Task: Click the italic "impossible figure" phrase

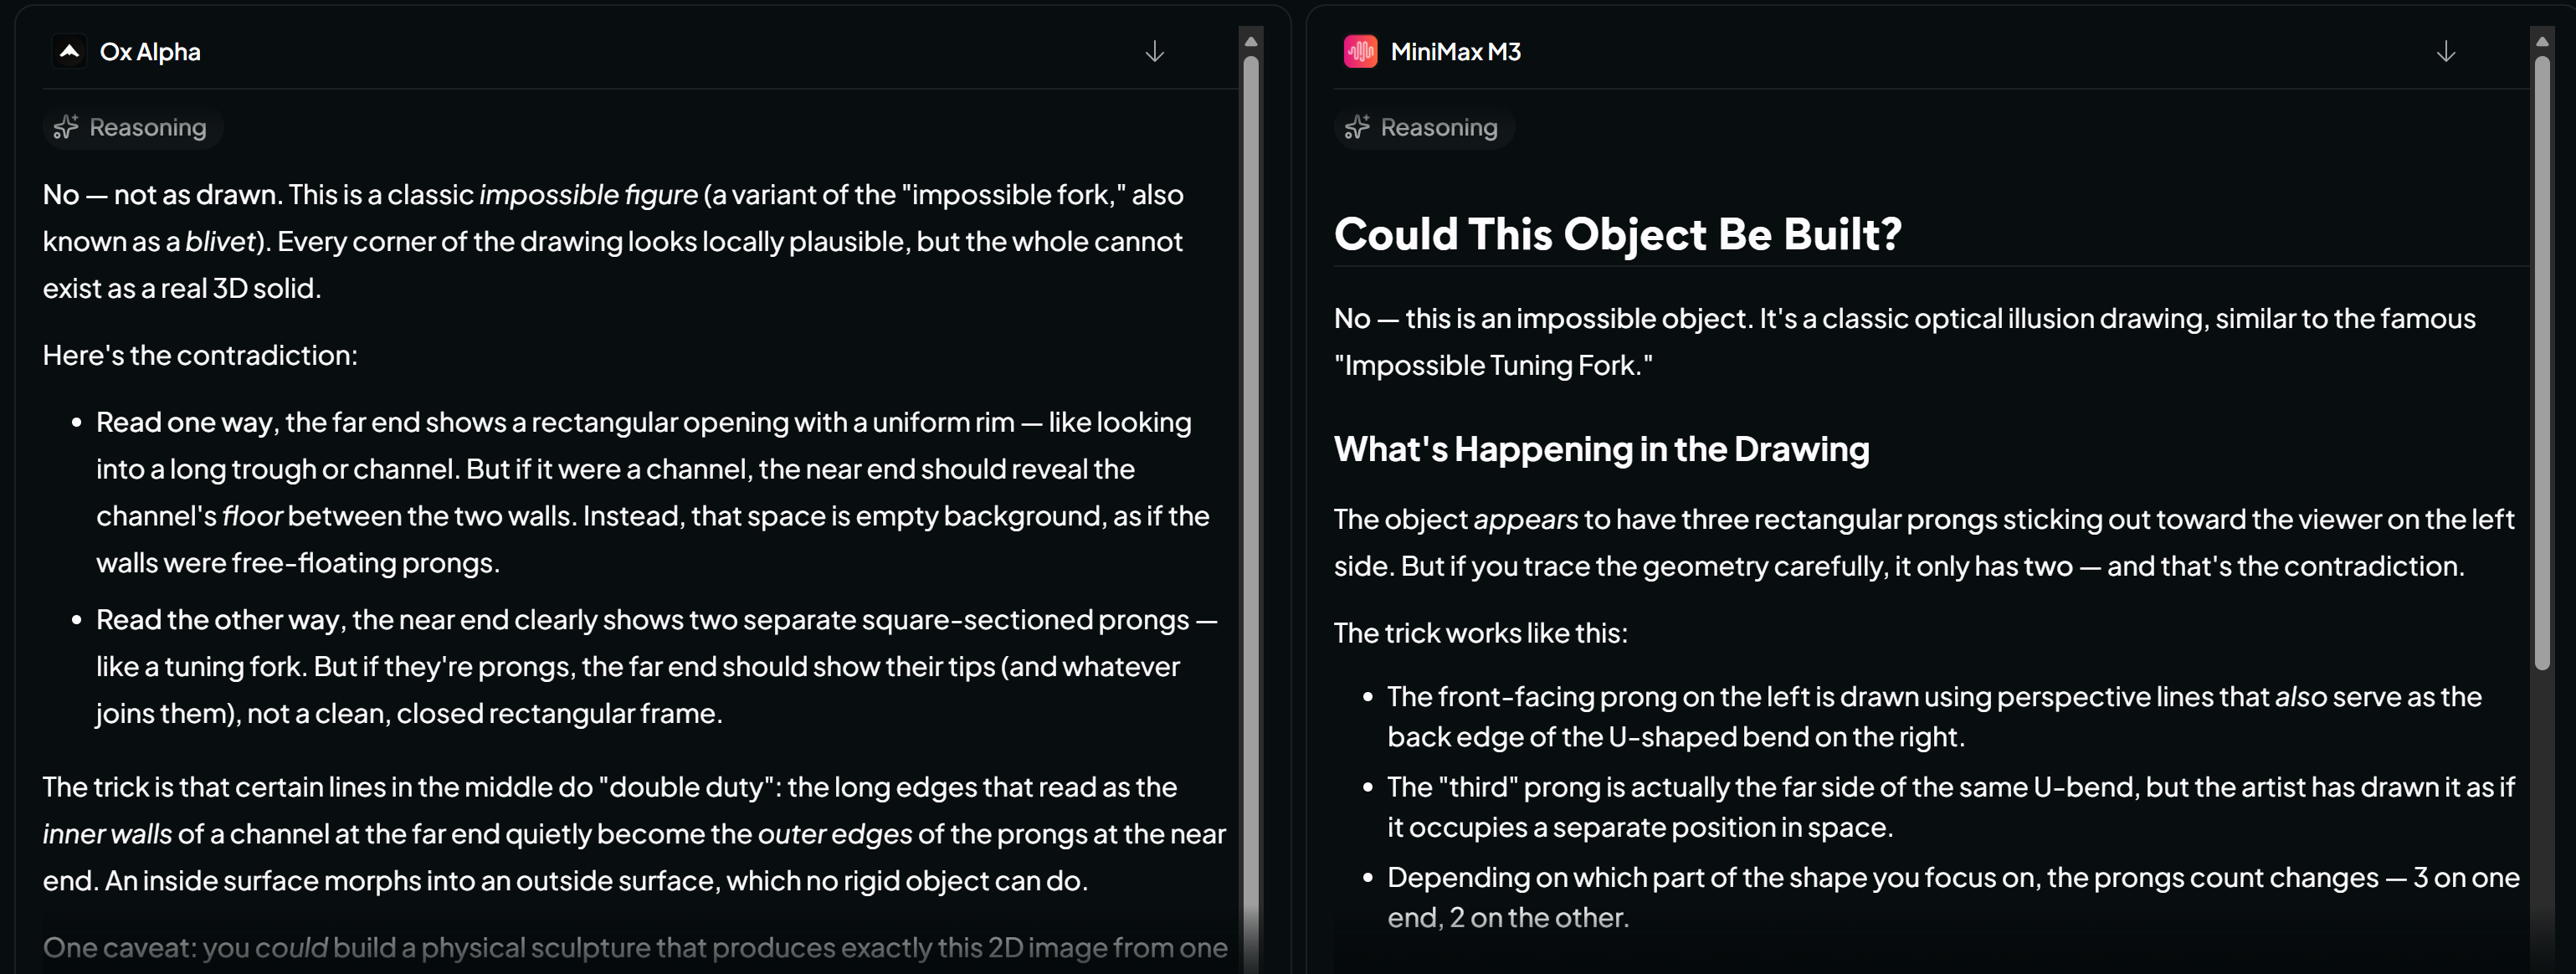Action: [x=588, y=194]
